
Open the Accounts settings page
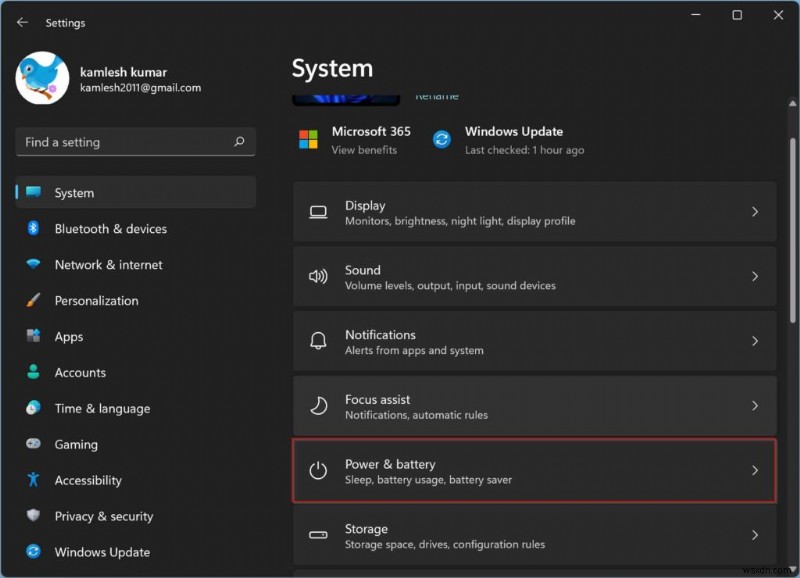pos(78,372)
